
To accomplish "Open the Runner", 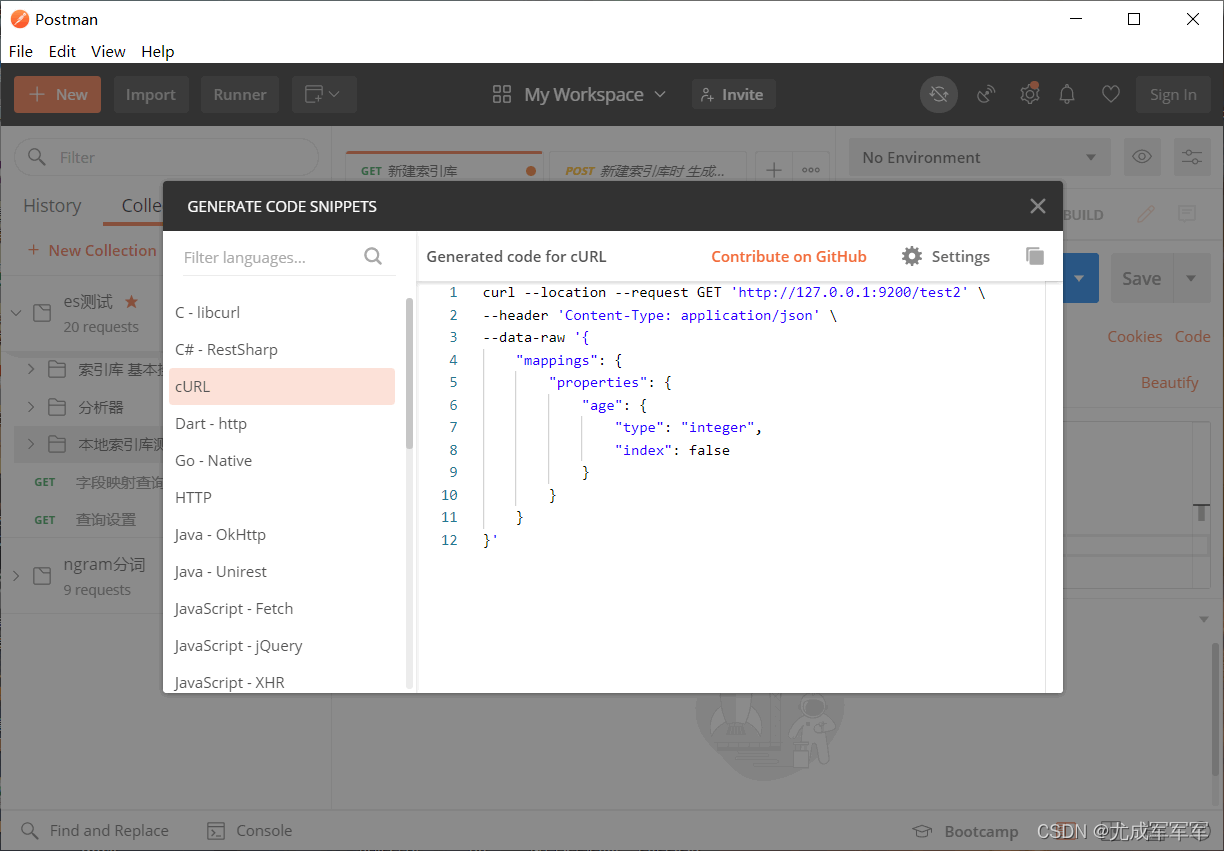I will pyautogui.click(x=240, y=95).
